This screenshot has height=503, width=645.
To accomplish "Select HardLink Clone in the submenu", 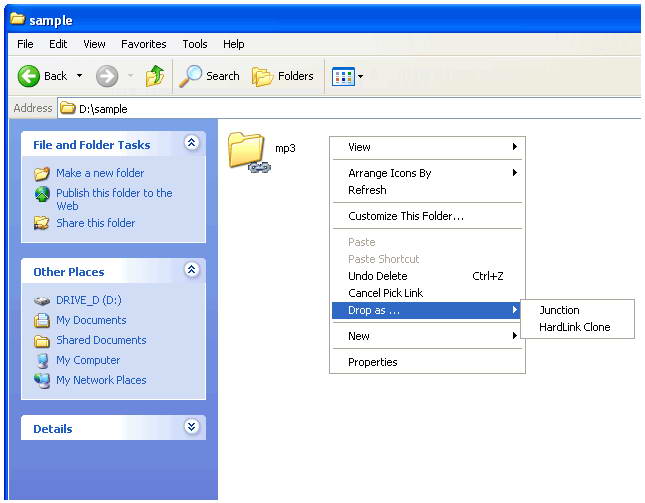I will pos(574,327).
